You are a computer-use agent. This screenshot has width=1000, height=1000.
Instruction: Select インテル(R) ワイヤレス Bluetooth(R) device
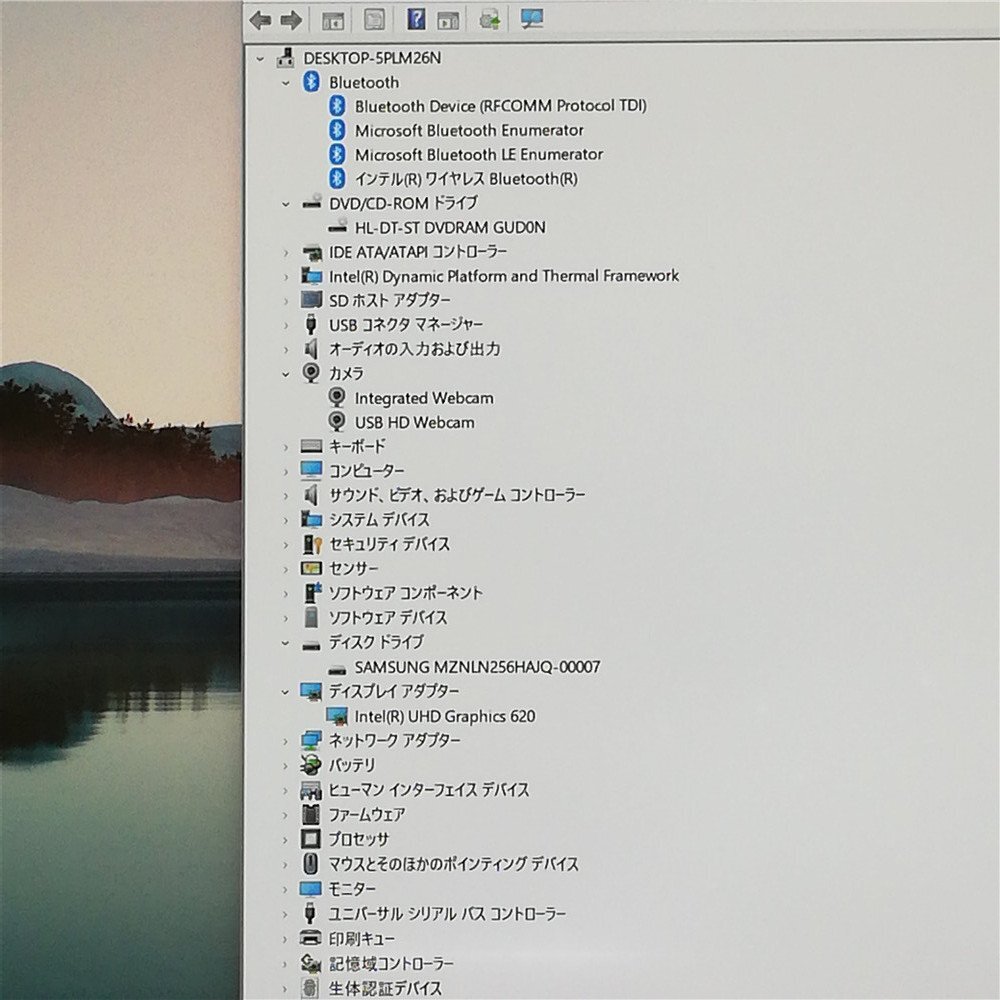[x=466, y=179]
